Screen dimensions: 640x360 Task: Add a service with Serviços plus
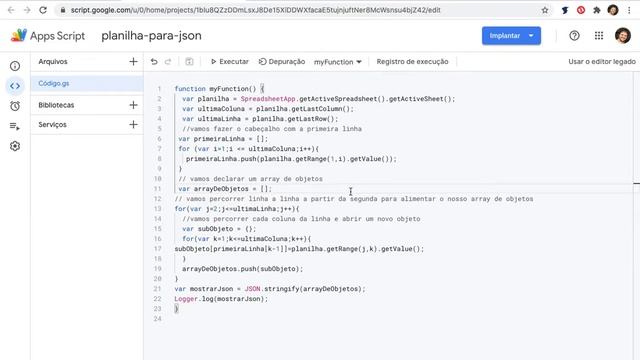(133, 124)
